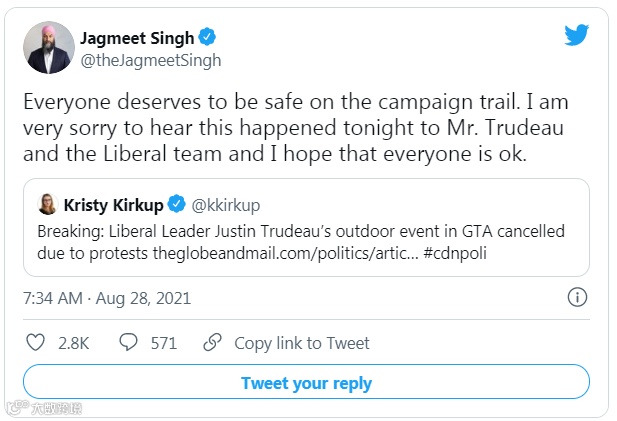Like the tweet with the heart icon
This screenshot has width=617, height=421.
click(x=35, y=343)
